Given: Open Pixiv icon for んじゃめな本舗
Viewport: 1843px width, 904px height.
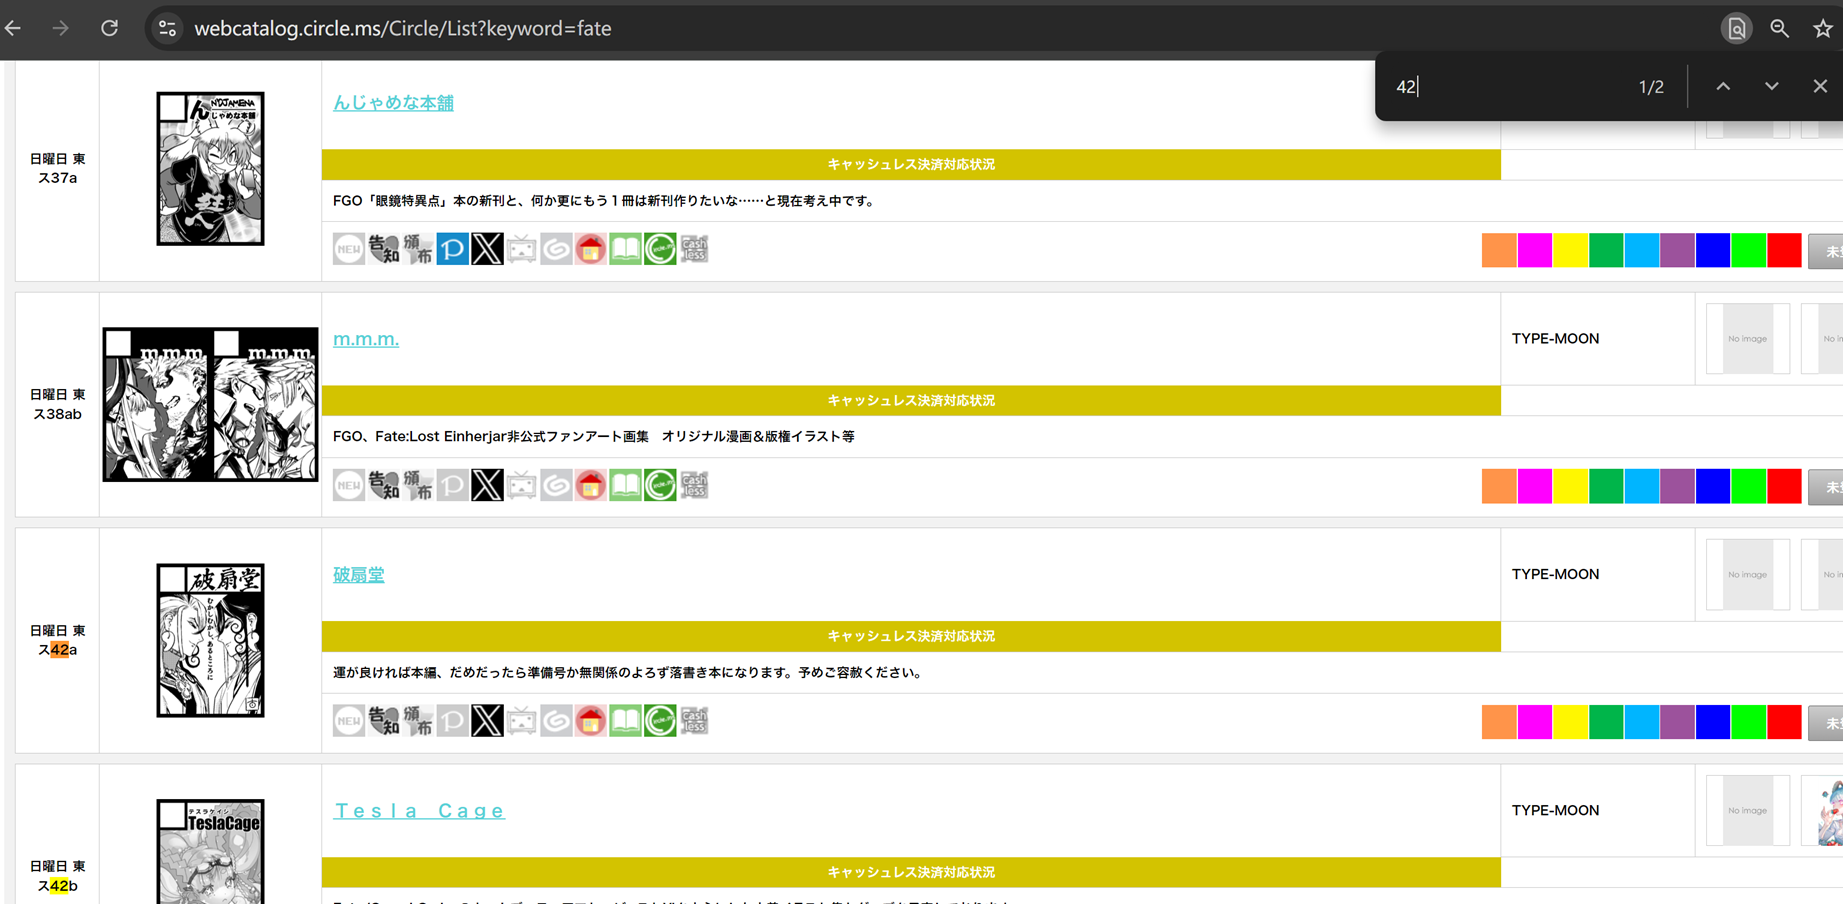Looking at the screenshot, I should point(452,249).
